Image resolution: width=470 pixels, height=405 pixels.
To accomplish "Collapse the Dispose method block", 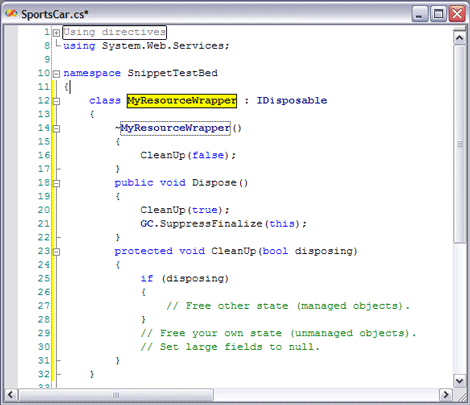I will (x=56, y=183).
